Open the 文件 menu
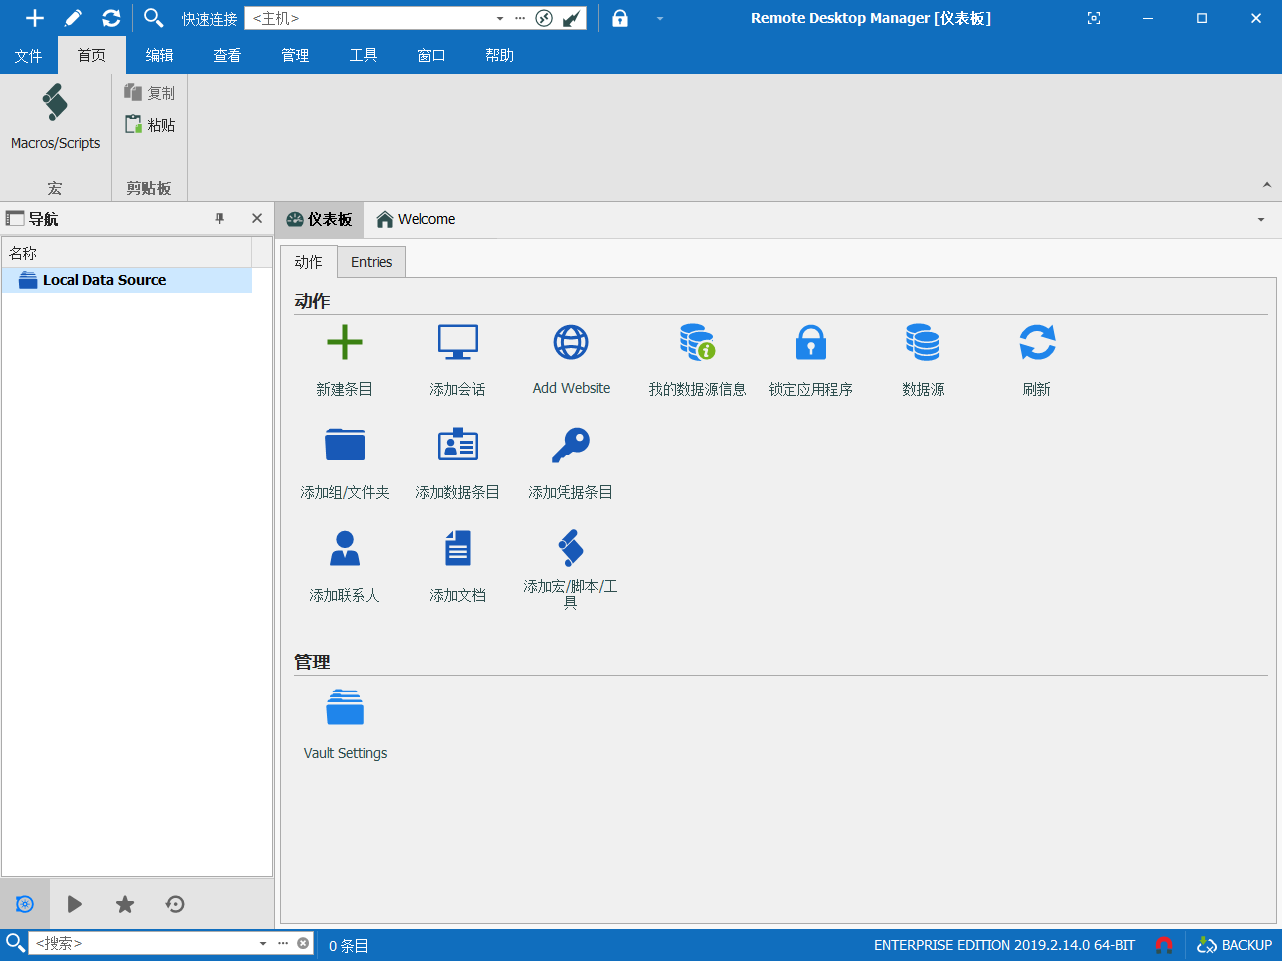1282x961 pixels. click(x=28, y=55)
